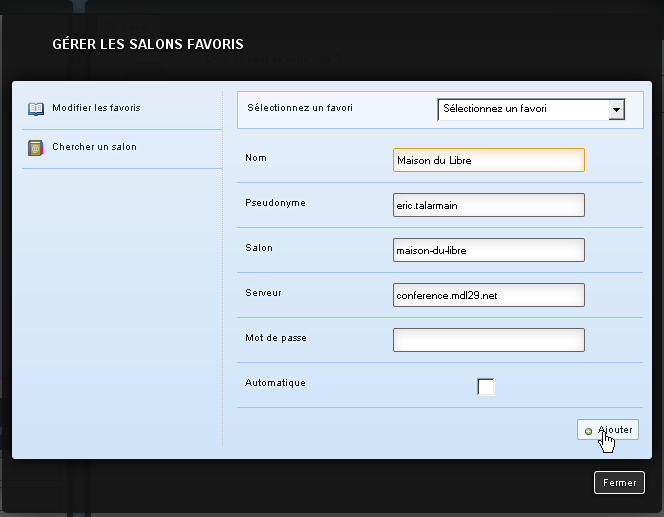
Task: Close the dialog with the Fermer button
Action: click(x=619, y=482)
